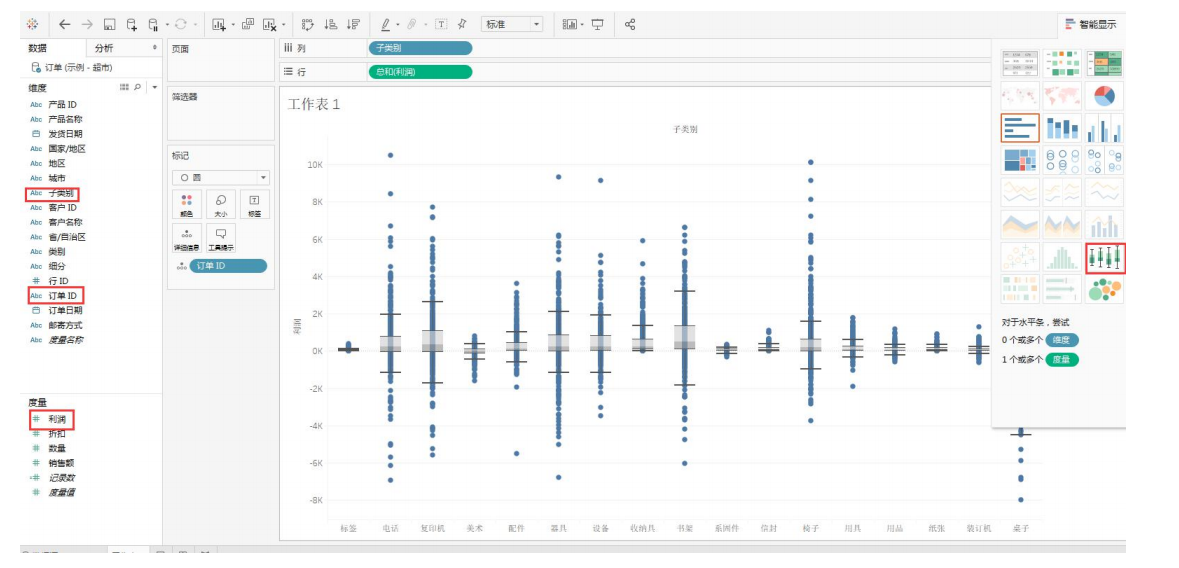This screenshot has width=1179, height=568.
Task: Choose stacked bars chart in Show Me
Action: click(x=1062, y=129)
